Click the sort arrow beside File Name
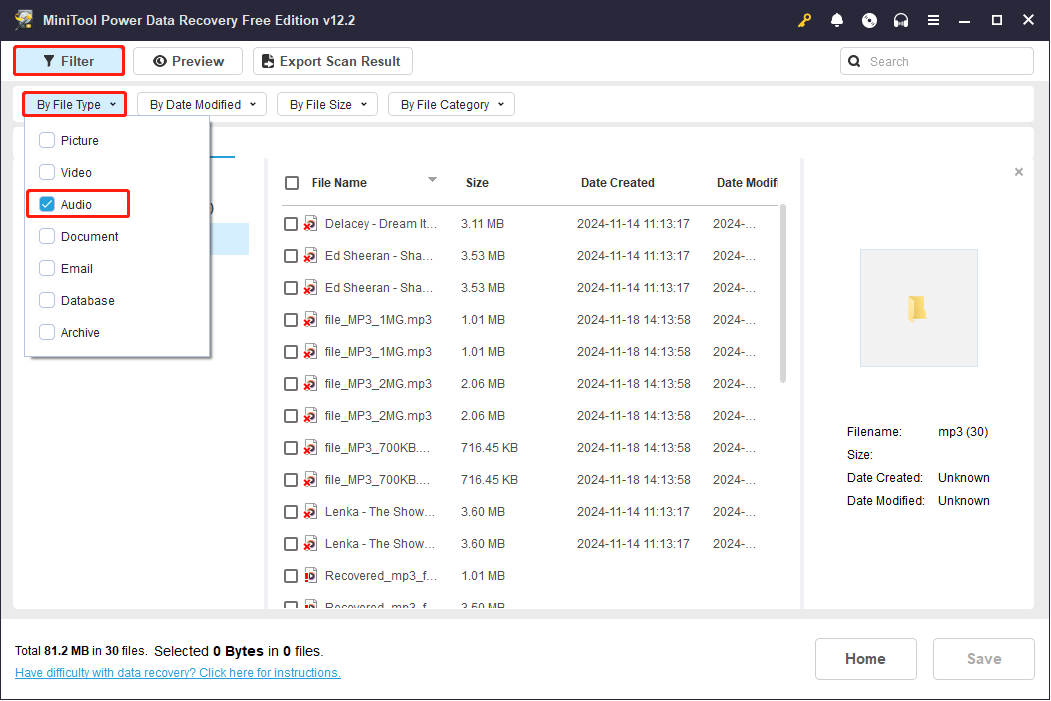 (432, 180)
